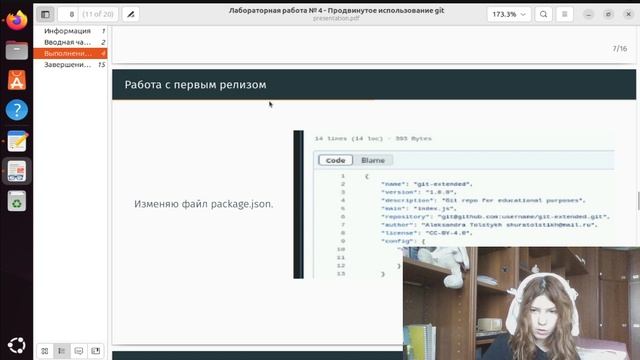Switch sidebar to outline view

(x=62, y=351)
